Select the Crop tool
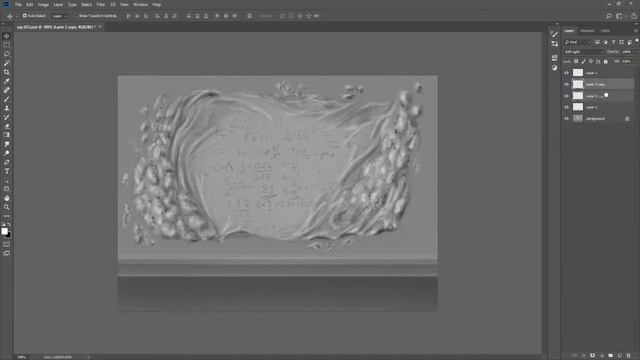 pyautogui.click(x=7, y=72)
